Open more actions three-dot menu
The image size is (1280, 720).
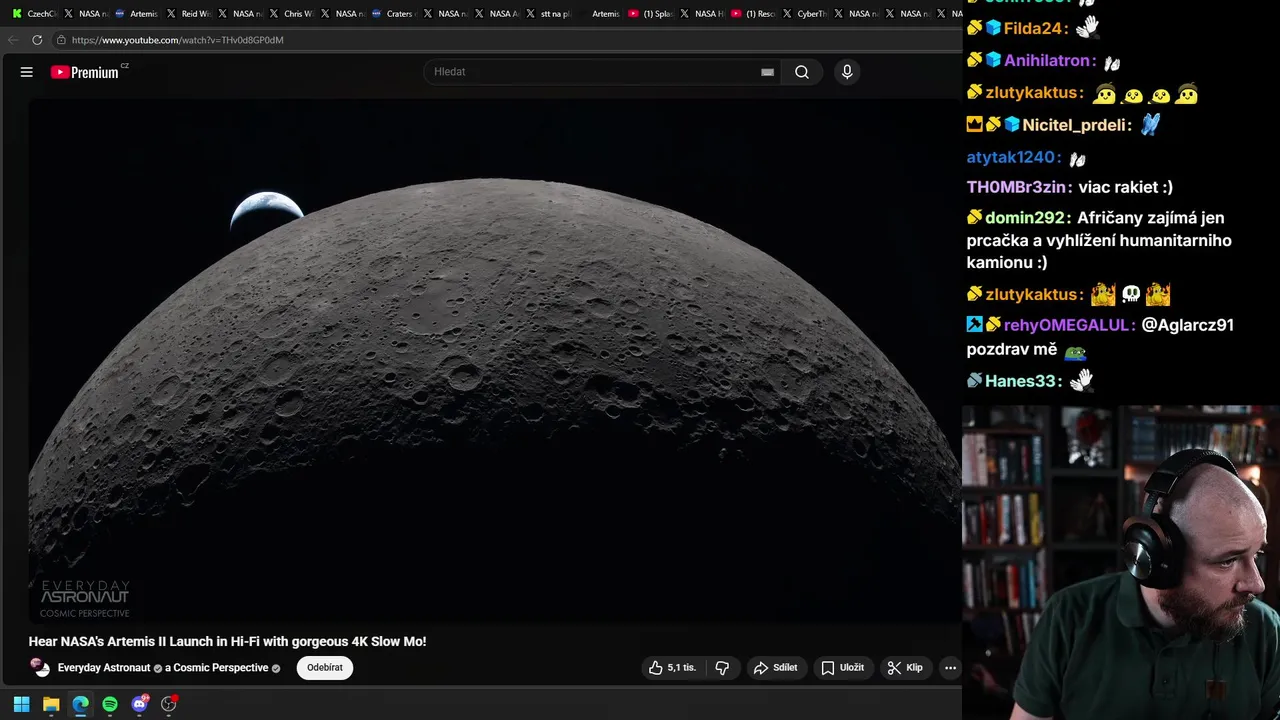tap(950, 668)
